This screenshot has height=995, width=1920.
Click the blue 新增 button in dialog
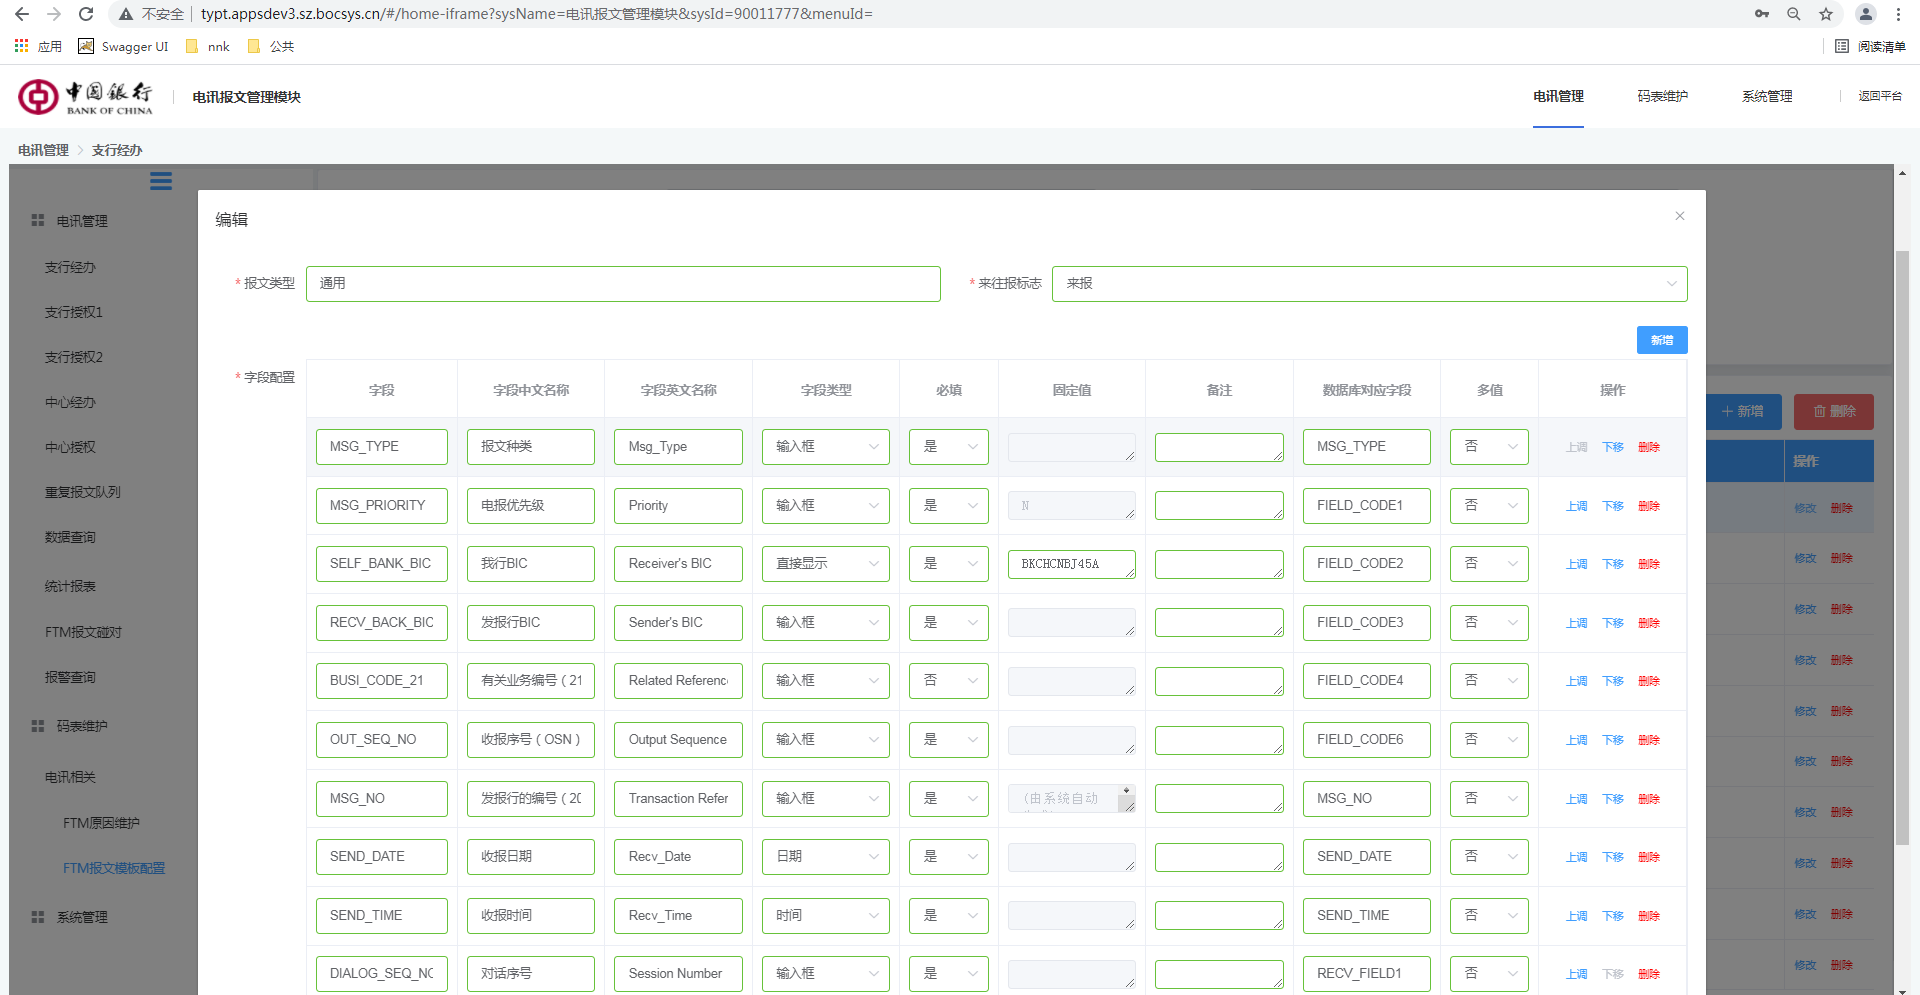(1662, 340)
